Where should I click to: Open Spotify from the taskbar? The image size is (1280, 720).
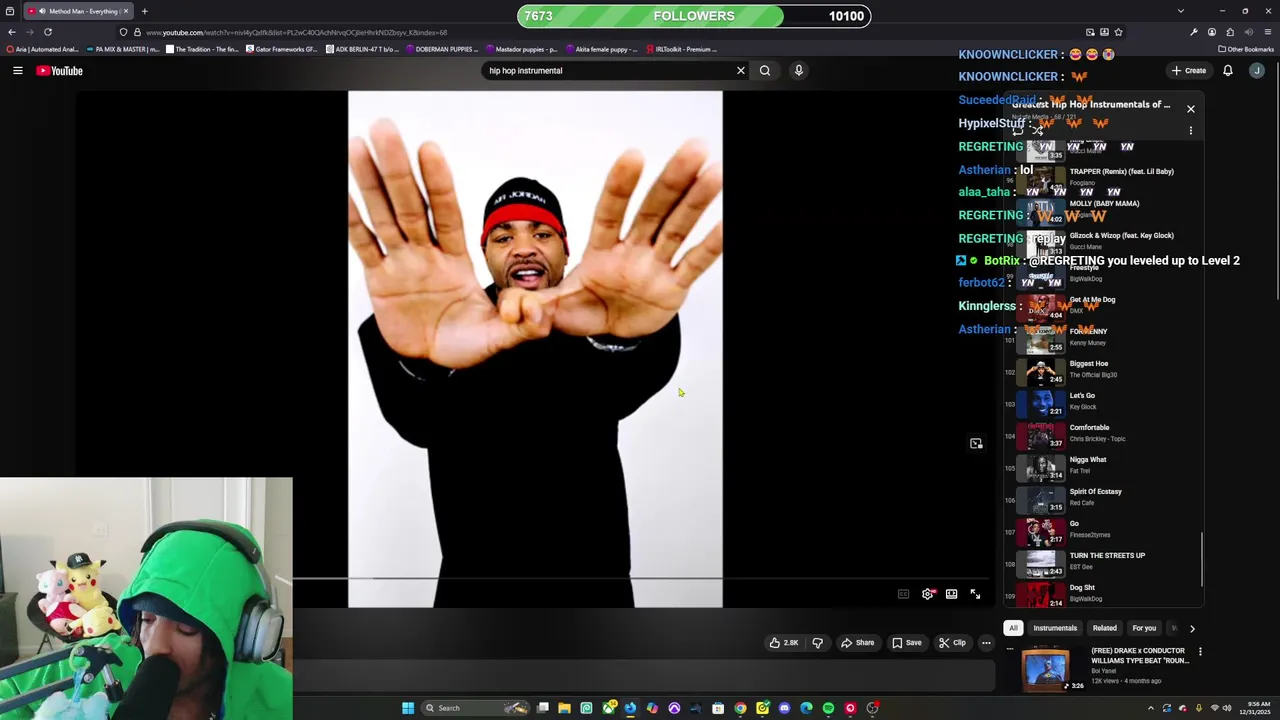828,708
